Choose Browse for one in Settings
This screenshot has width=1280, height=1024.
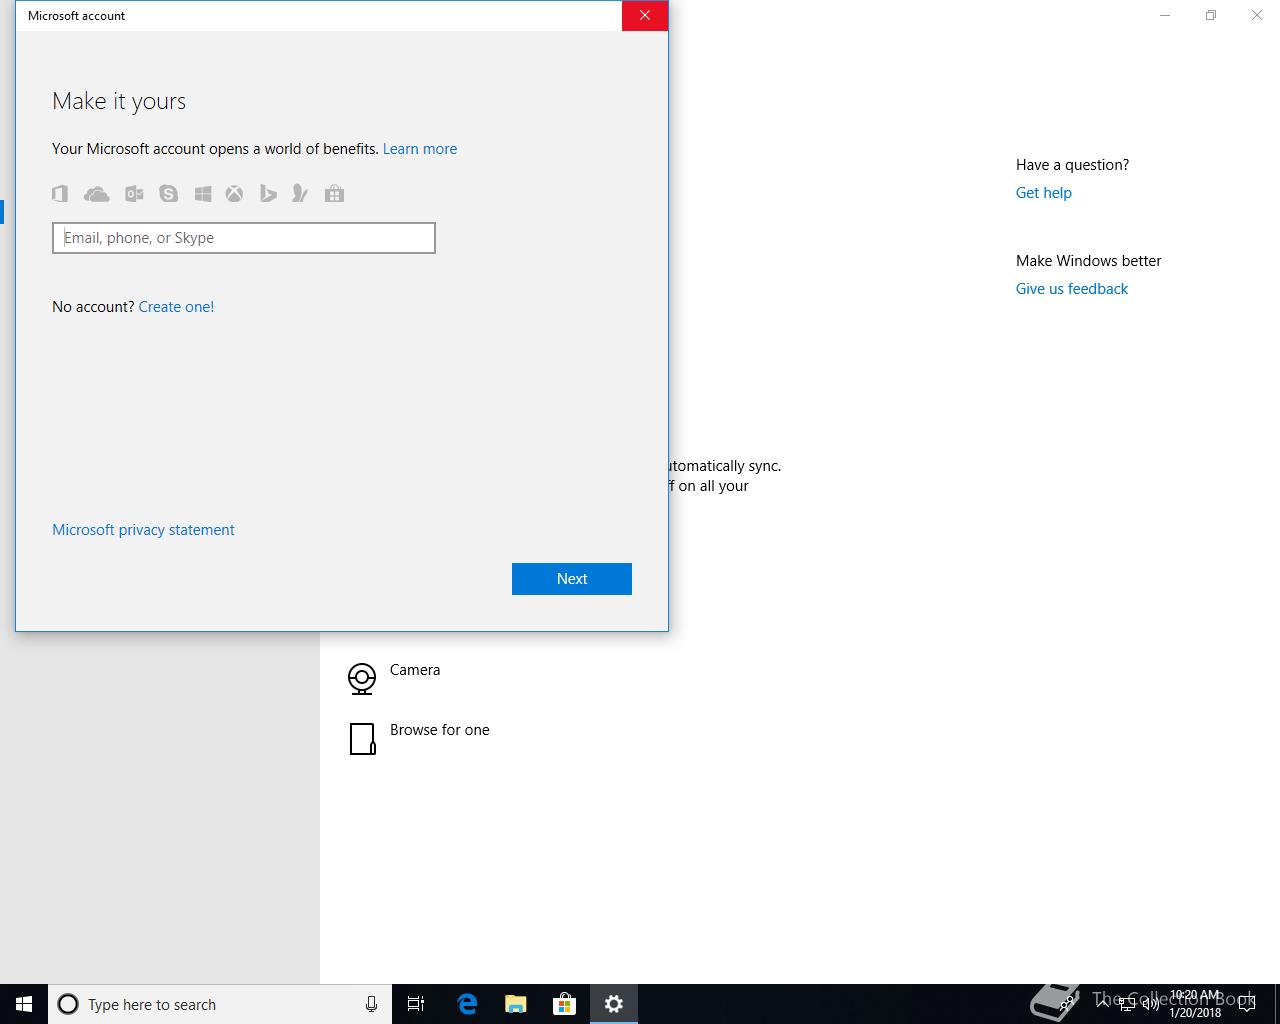click(440, 730)
